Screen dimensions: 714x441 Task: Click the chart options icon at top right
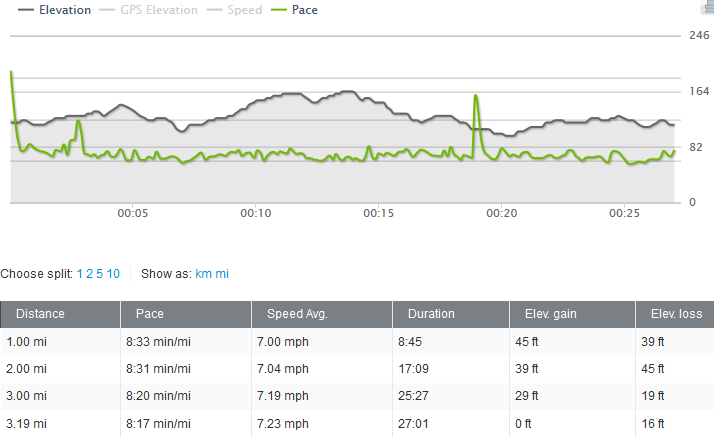click(707, 8)
